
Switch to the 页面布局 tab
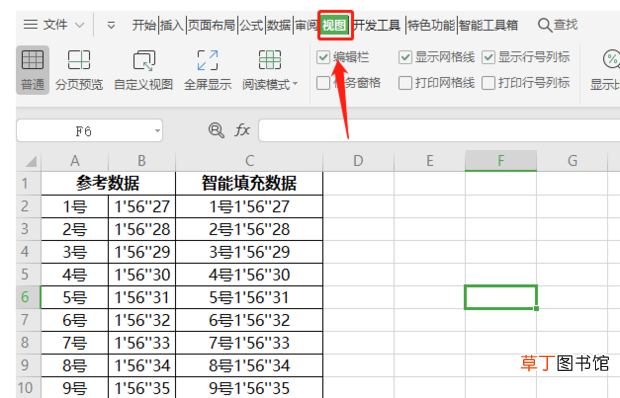[x=212, y=25]
